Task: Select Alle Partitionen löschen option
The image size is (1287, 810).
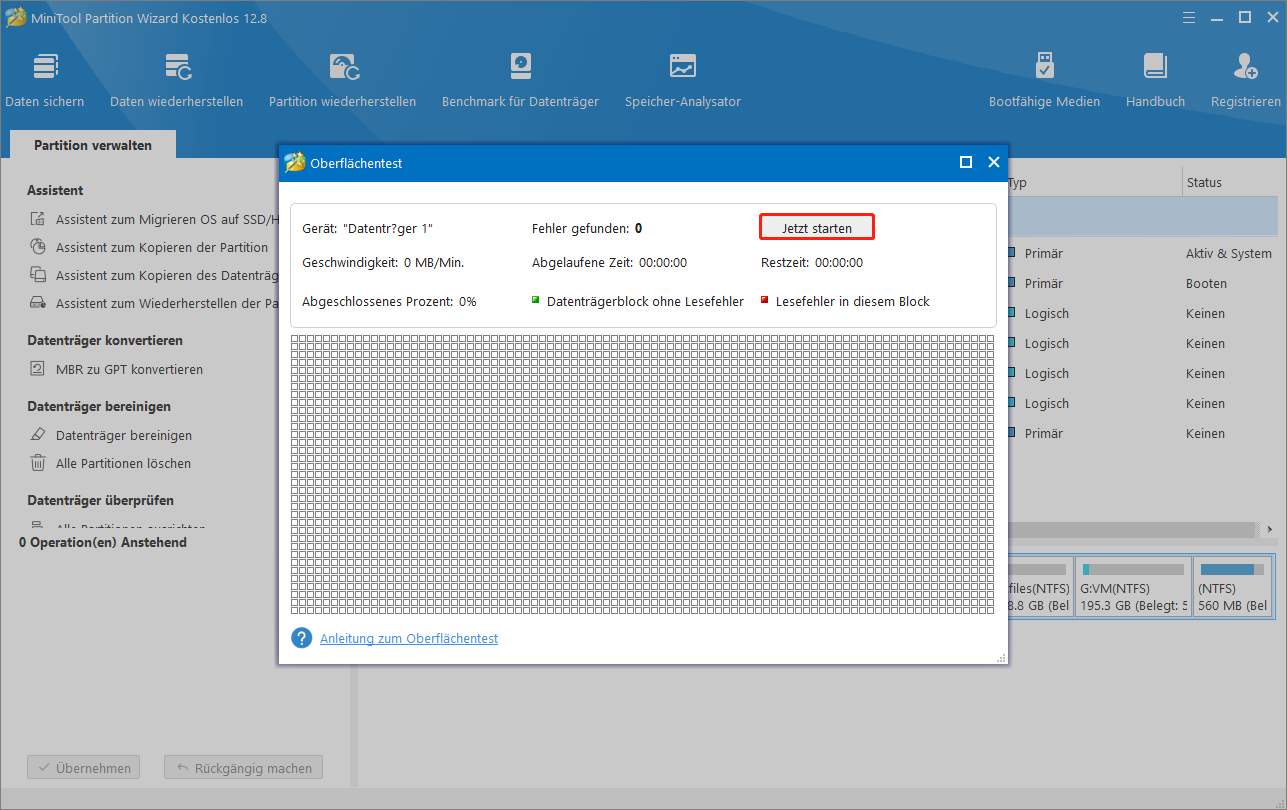Action: [x=123, y=463]
